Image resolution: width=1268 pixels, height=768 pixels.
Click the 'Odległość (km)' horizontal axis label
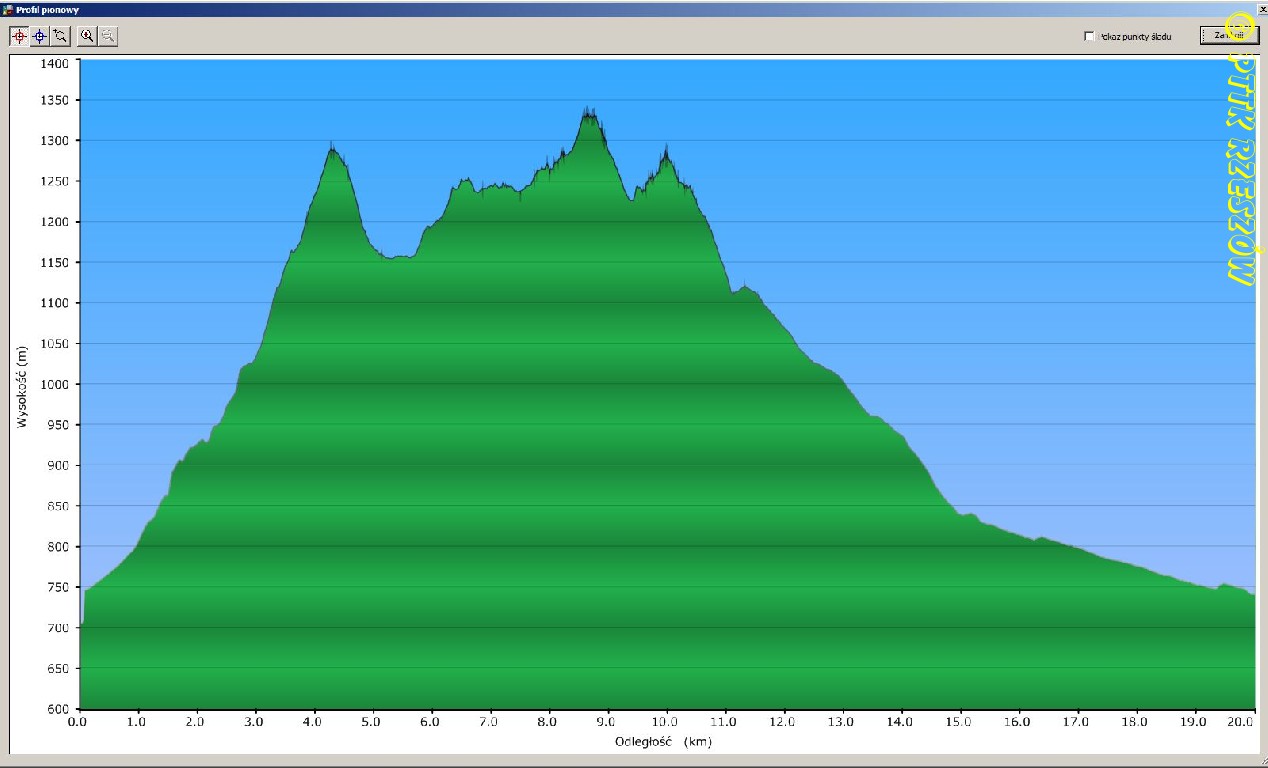(x=663, y=742)
